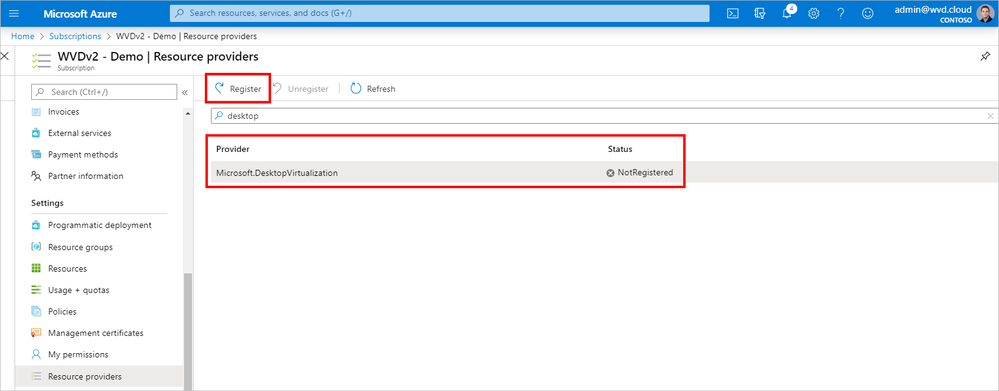Open Policies in the left menu
This screenshot has width=999, height=391.
(x=62, y=311)
